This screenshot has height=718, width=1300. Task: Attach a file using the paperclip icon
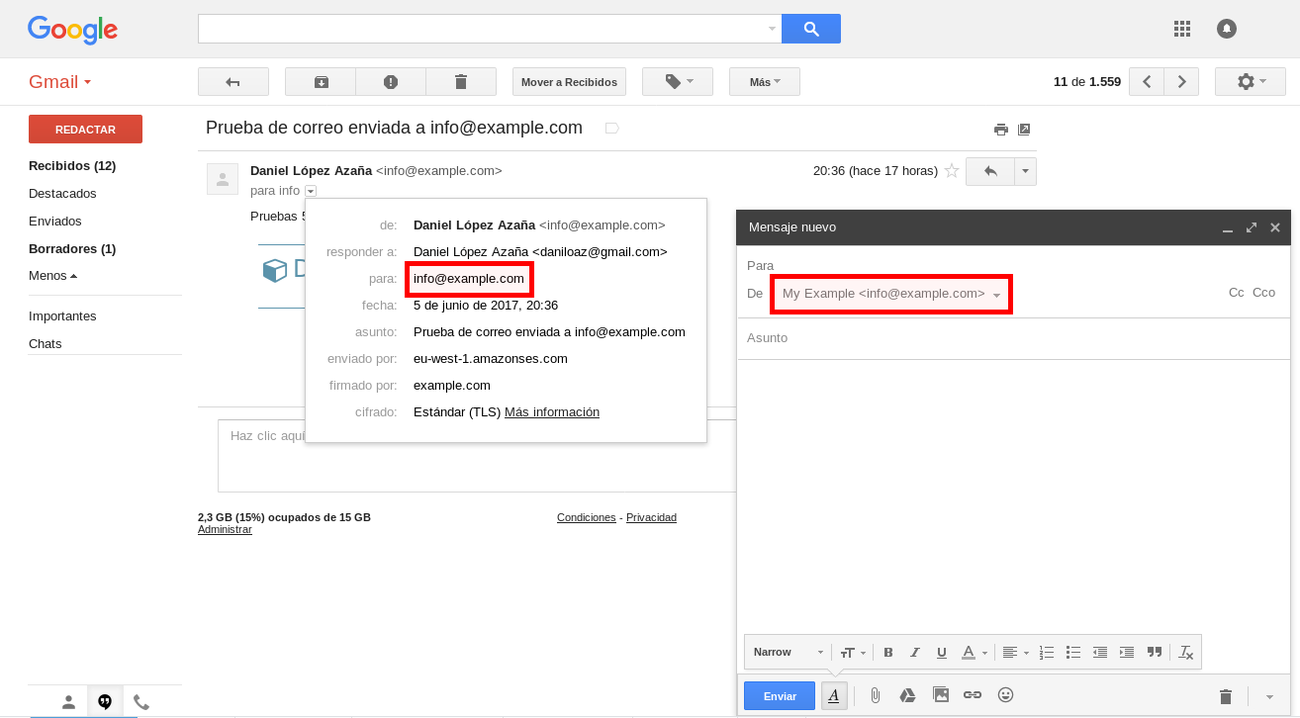coord(875,694)
